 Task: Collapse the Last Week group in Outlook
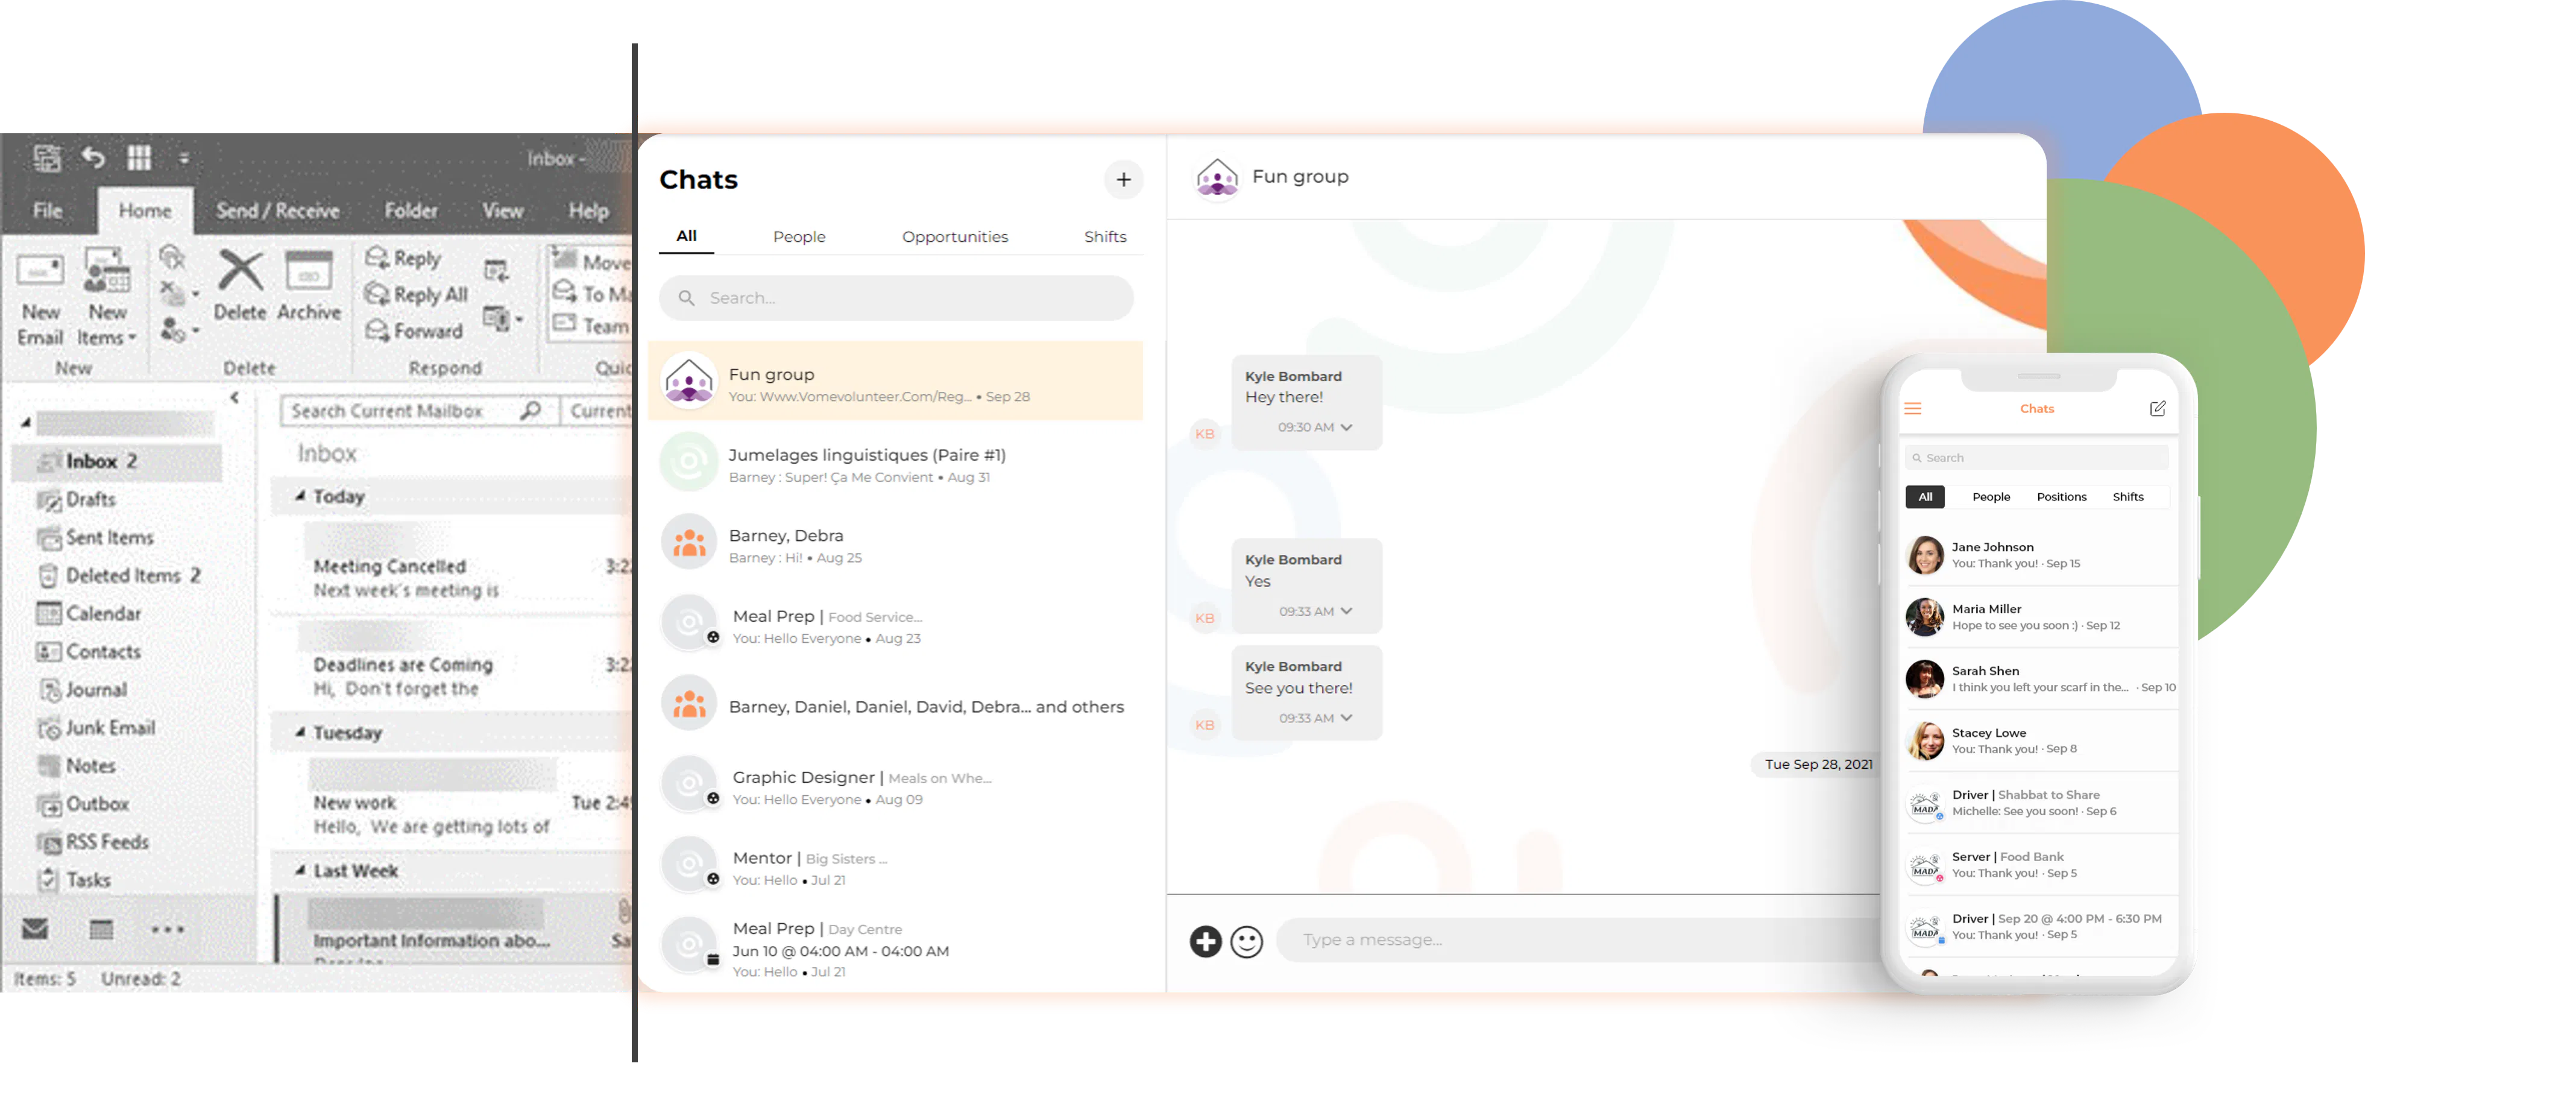pyautogui.click(x=299, y=870)
